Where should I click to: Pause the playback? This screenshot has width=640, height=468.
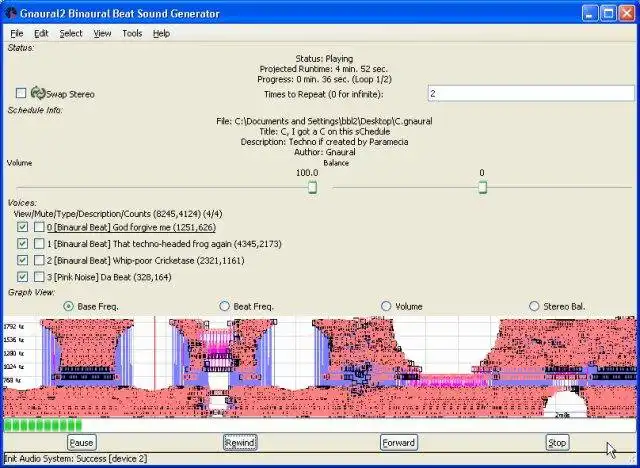[x=81, y=443]
